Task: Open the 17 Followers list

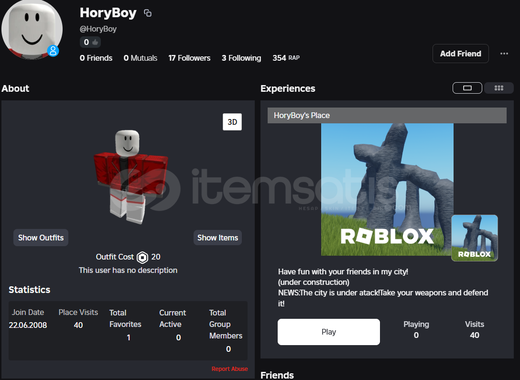Action: [x=189, y=58]
